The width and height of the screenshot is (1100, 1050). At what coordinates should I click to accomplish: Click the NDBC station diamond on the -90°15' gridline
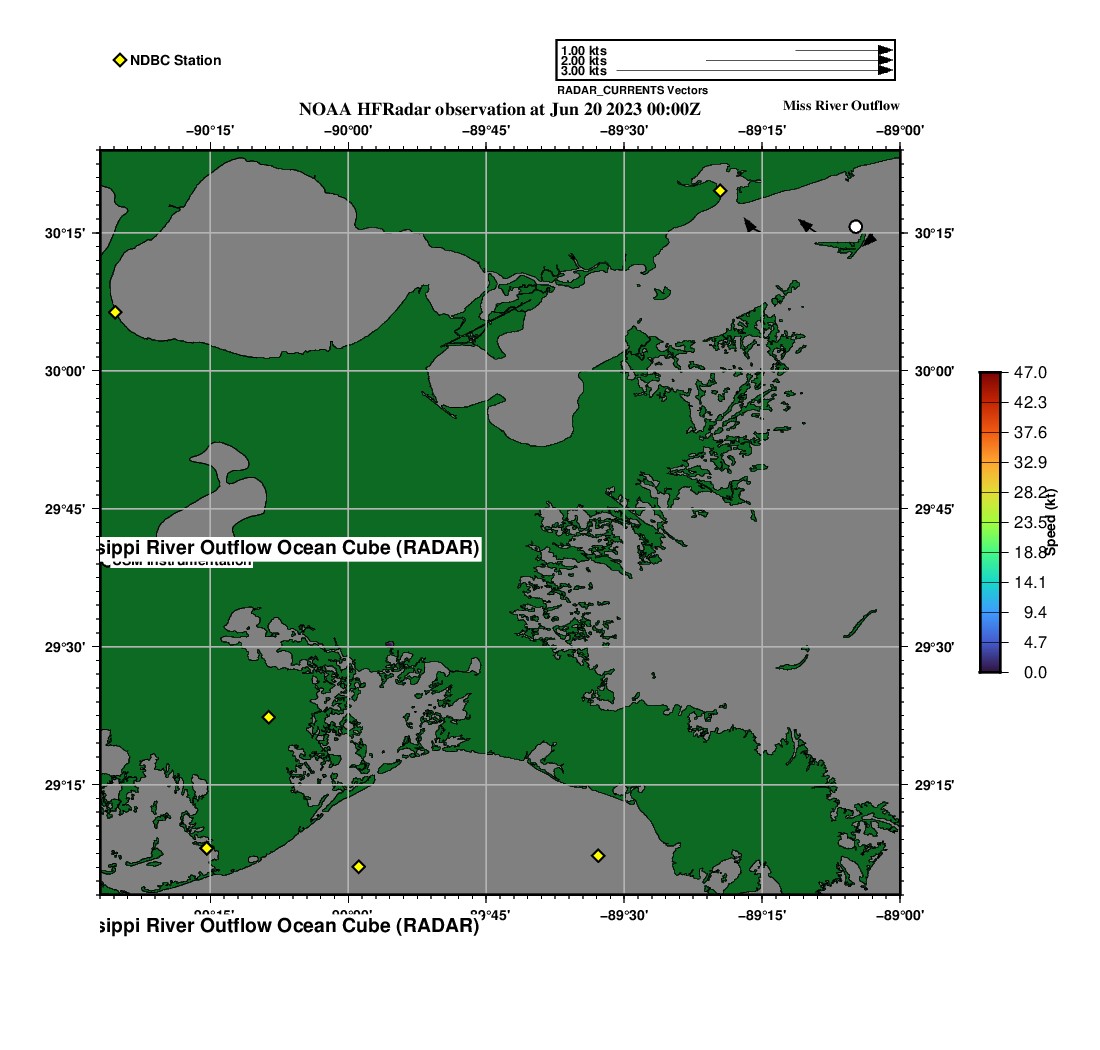207,848
